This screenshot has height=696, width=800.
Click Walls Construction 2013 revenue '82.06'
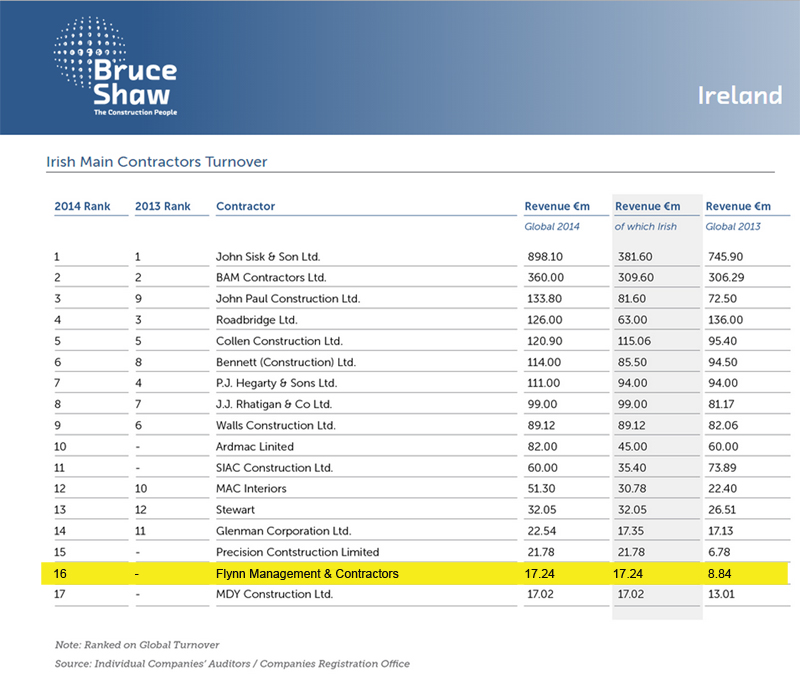point(723,426)
